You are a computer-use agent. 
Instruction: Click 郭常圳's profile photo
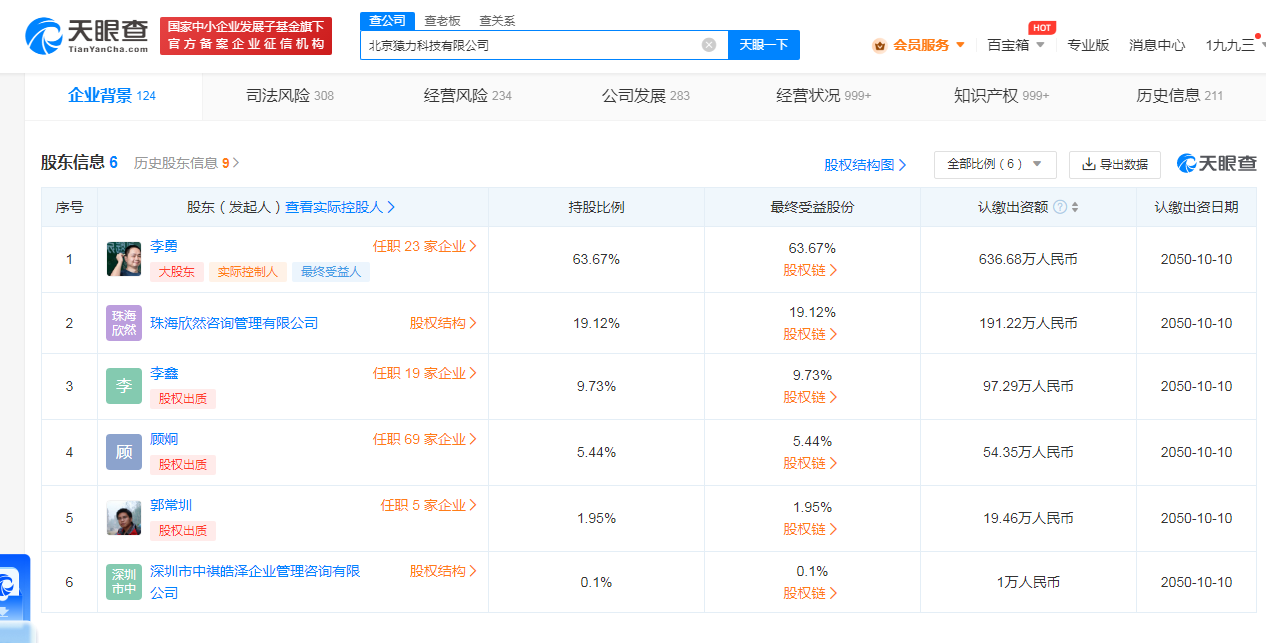pos(124,518)
